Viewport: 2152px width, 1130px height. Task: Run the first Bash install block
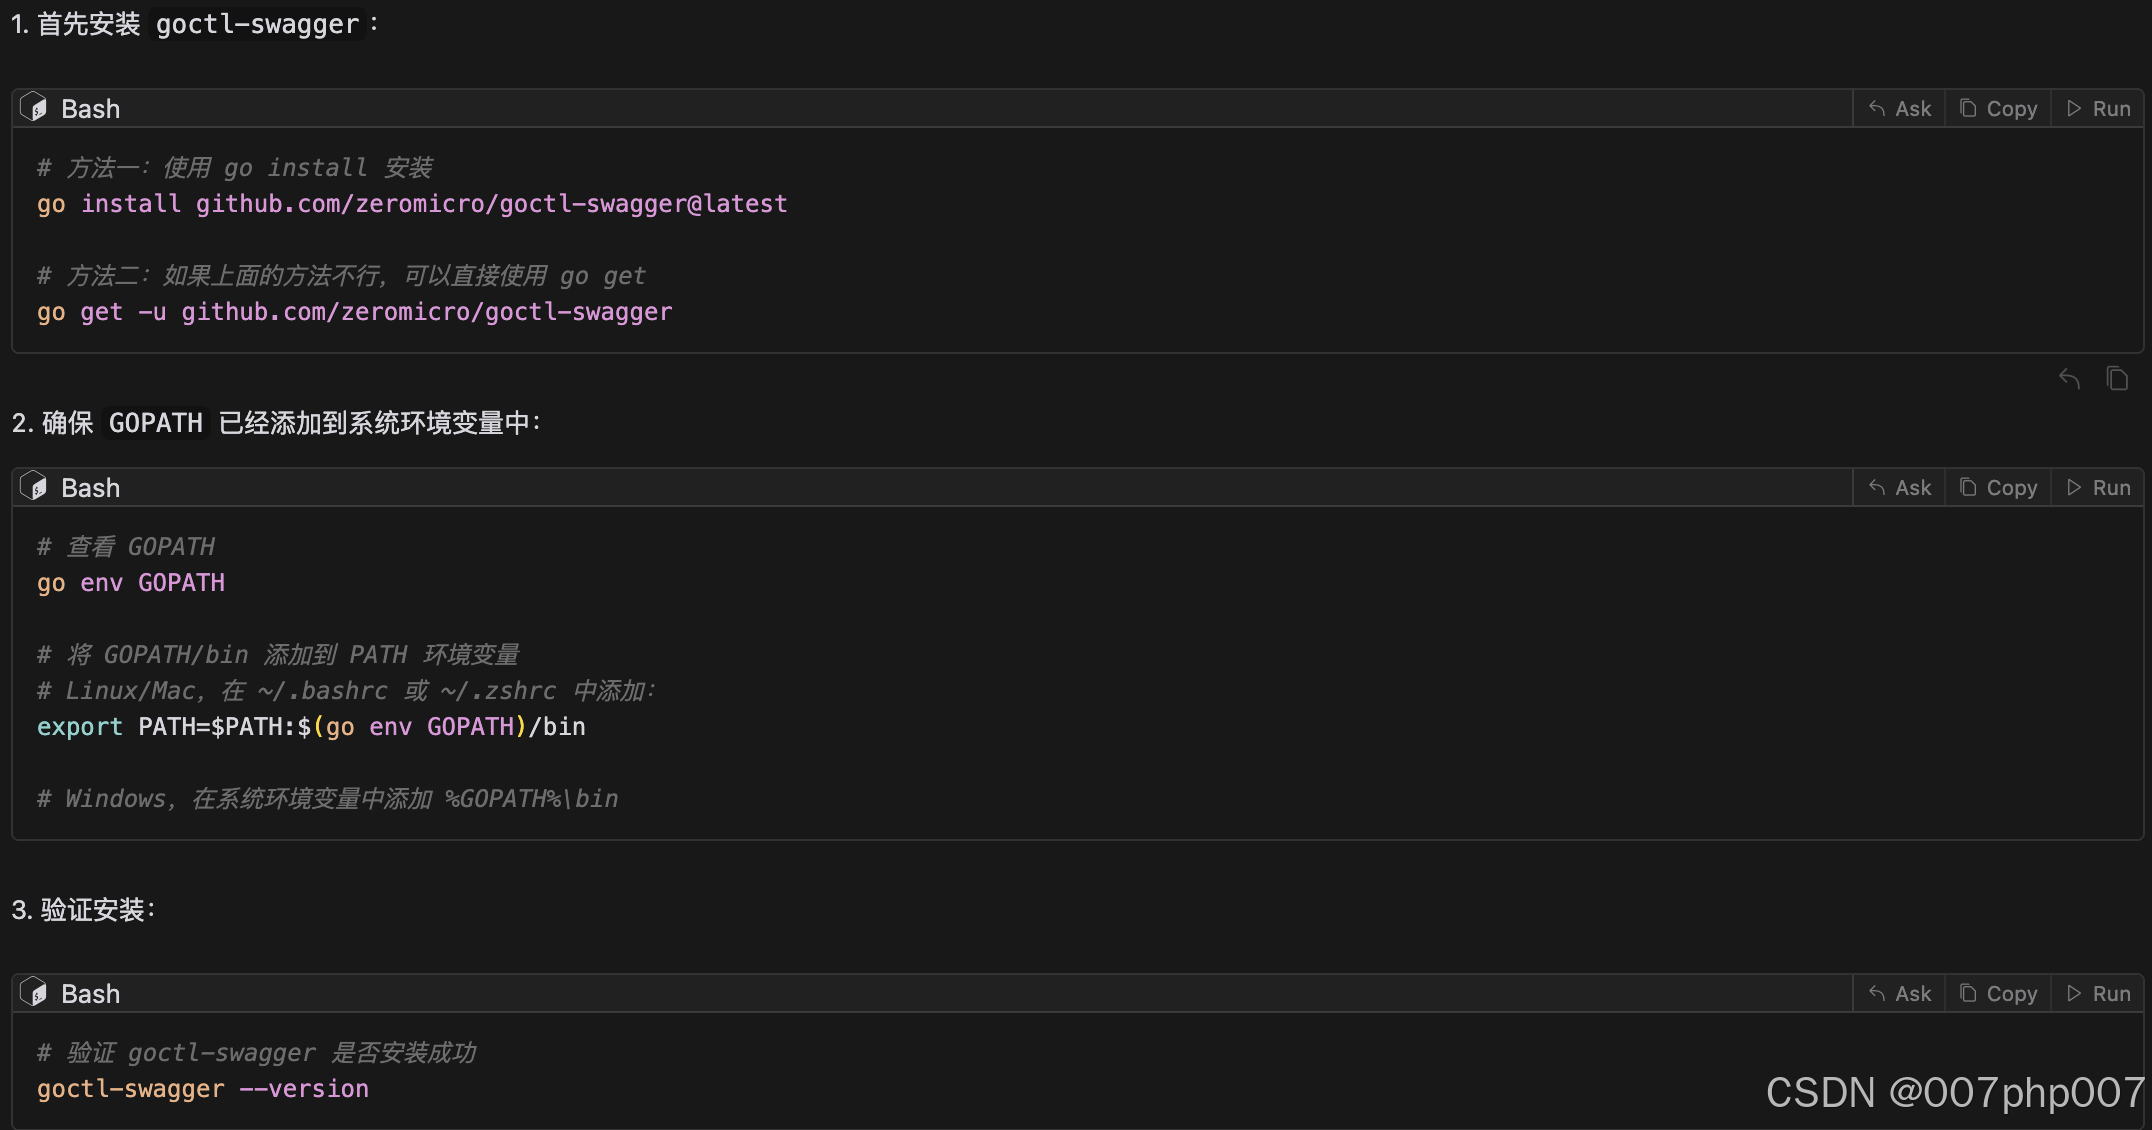tap(2098, 109)
